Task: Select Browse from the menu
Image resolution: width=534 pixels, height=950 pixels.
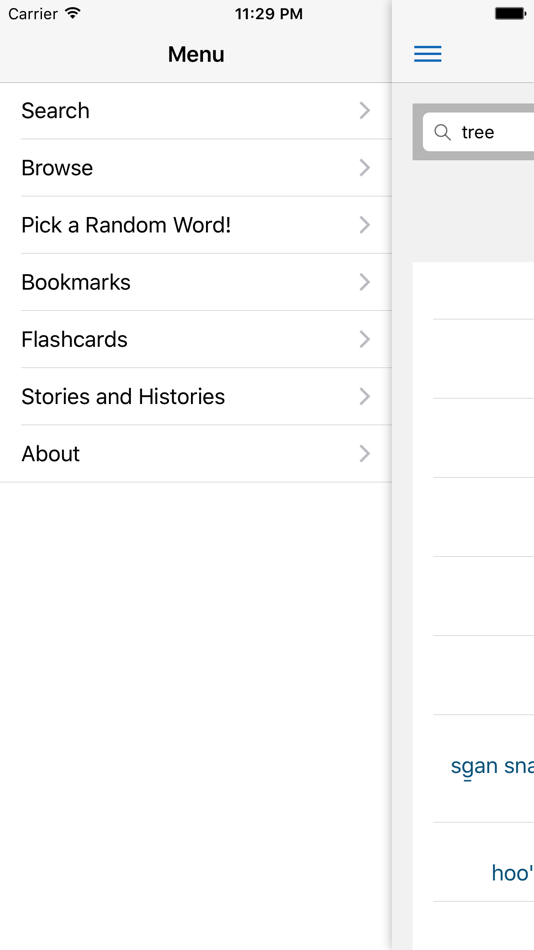Action: click(196, 168)
